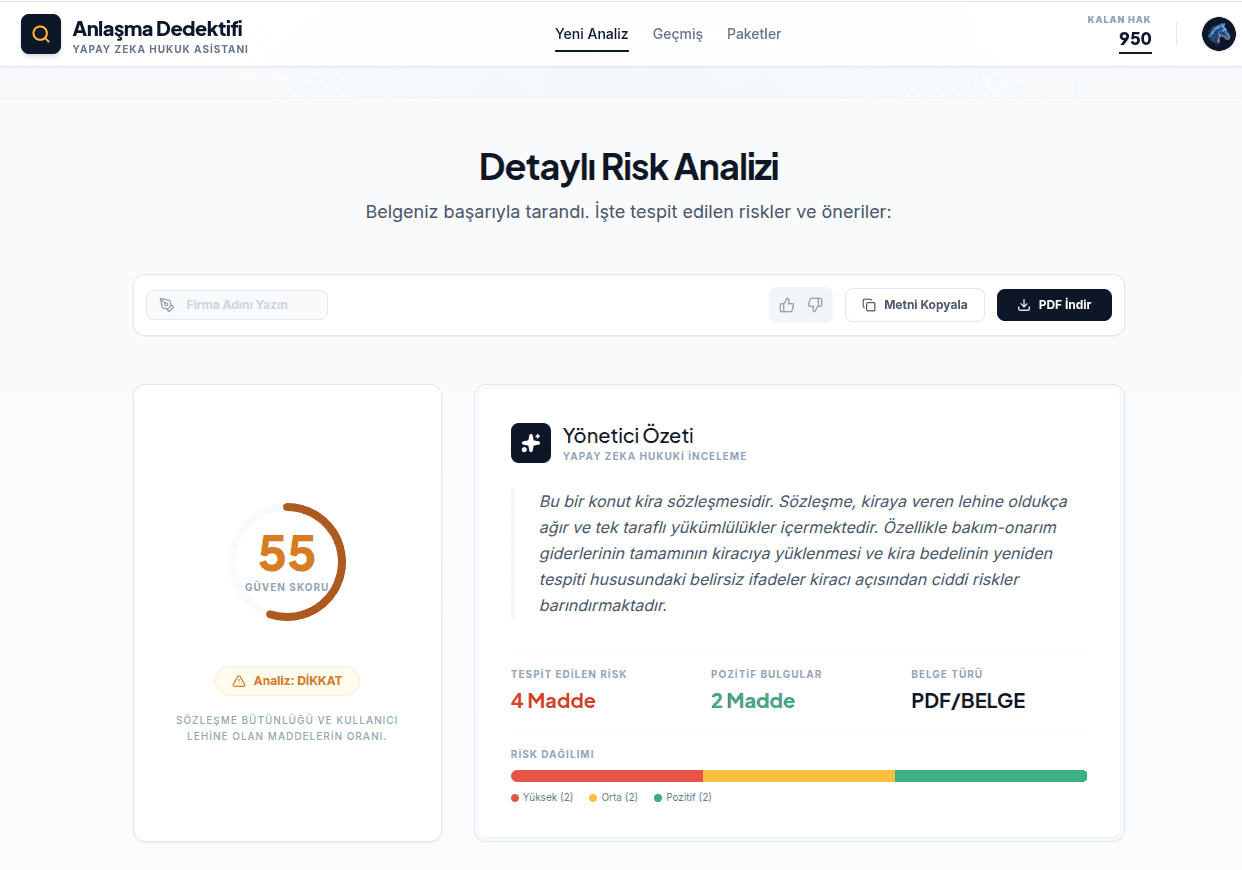Click the download icon inside PDF İndir
The height and width of the screenshot is (870, 1242).
coord(1023,304)
